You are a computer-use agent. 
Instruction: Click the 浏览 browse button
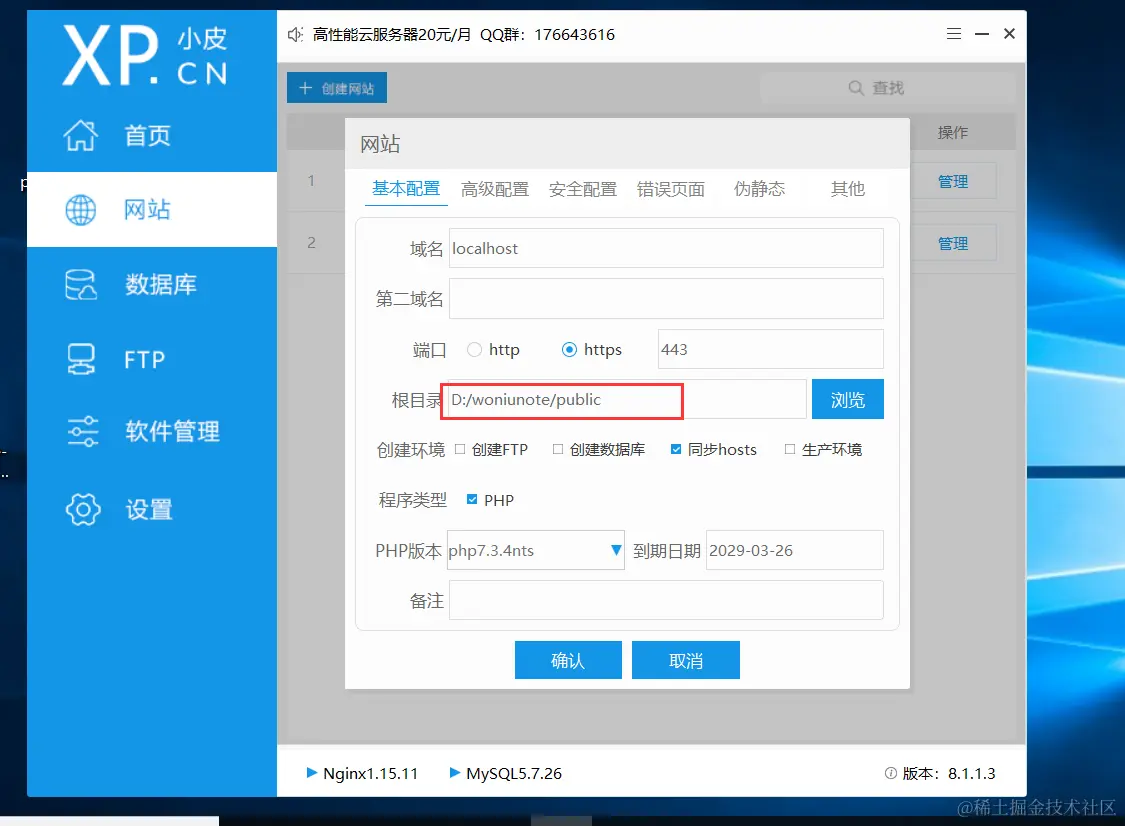click(847, 399)
